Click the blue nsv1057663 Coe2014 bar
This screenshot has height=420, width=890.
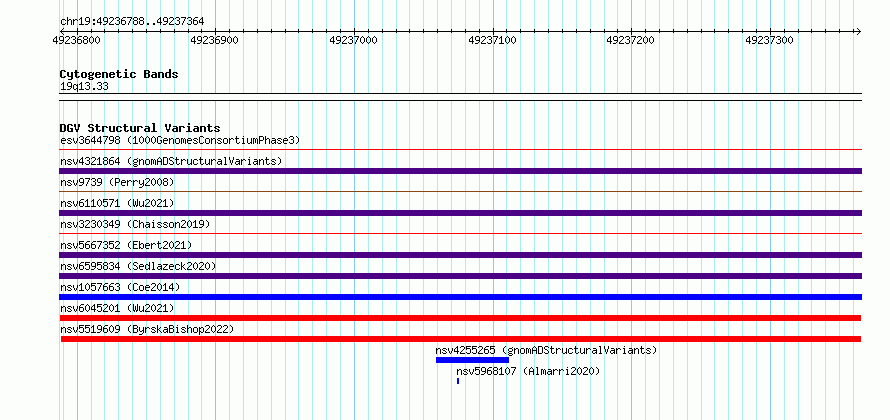click(x=460, y=297)
